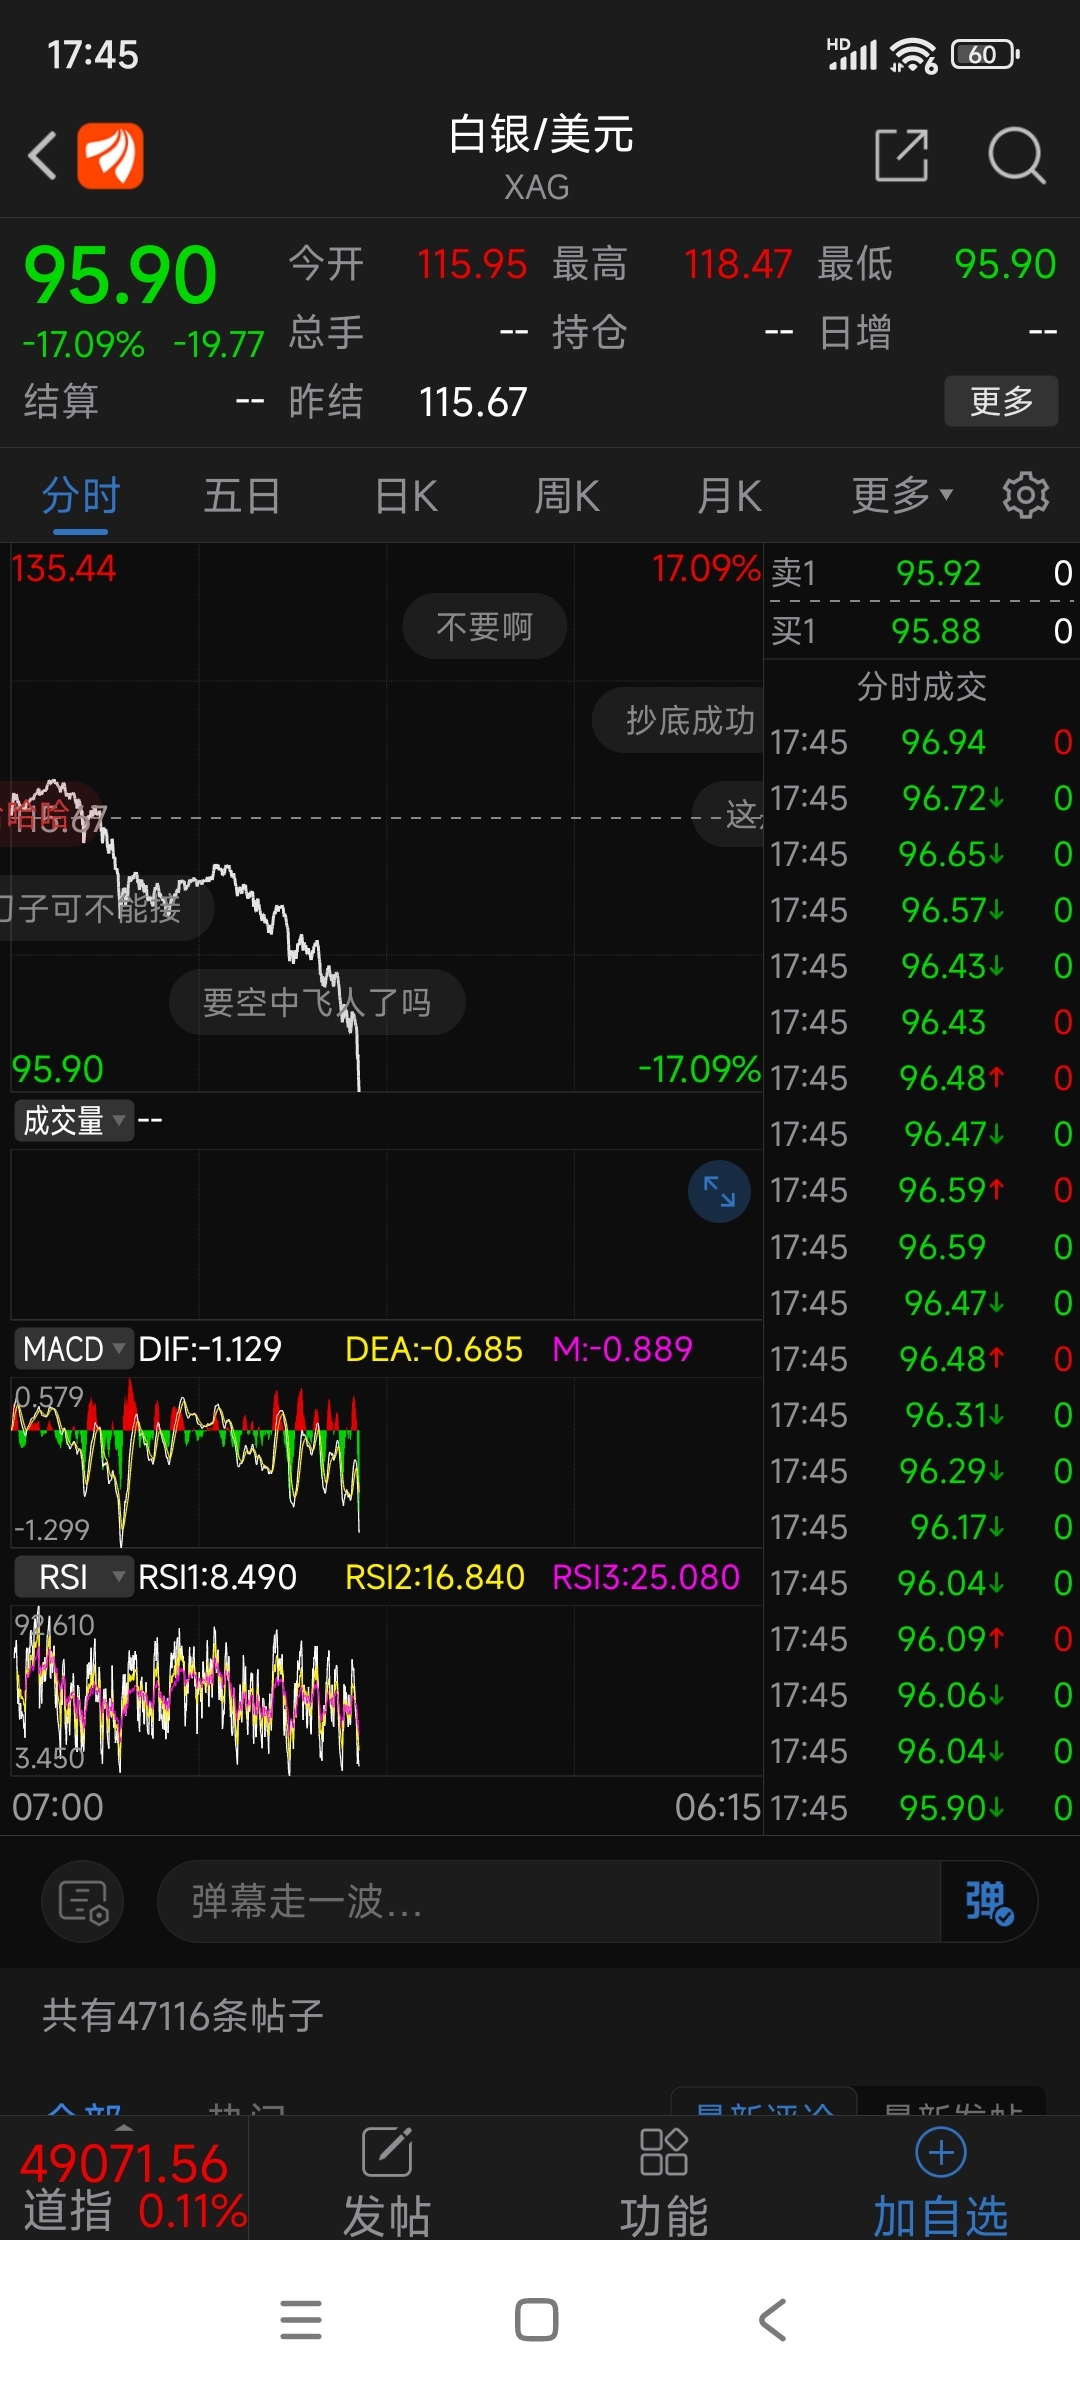The image size is (1080, 2400).
Task: Select the 分时 chart tab
Action: (81, 496)
